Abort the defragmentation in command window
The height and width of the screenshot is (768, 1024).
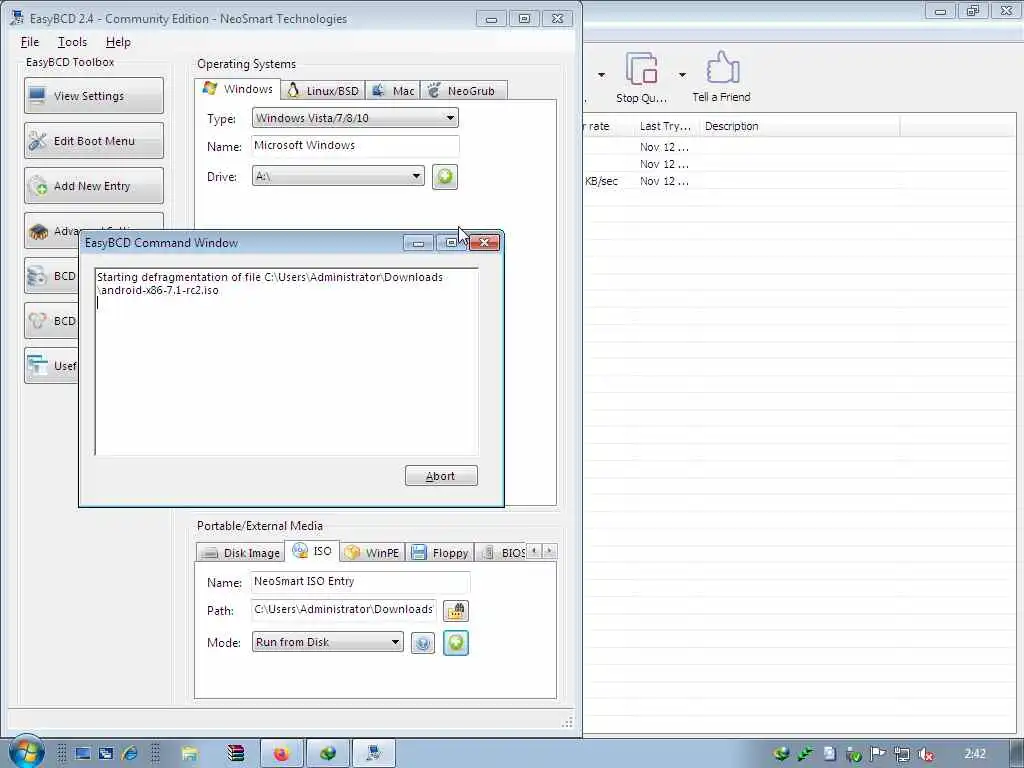[441, 475]
